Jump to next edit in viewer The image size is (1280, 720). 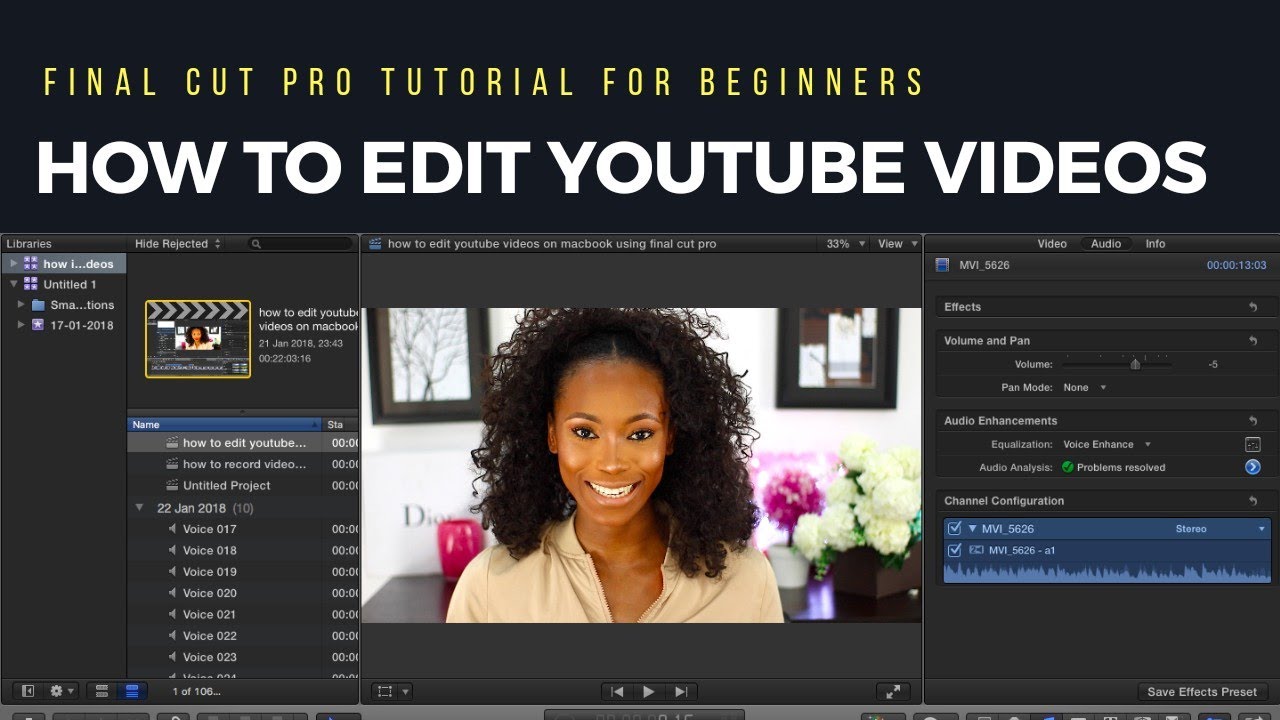[x=681, y=691]
